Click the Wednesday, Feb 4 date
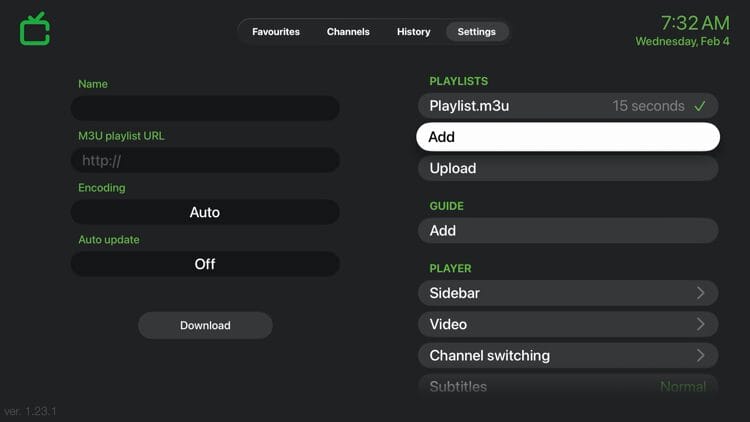Image resolution: width=750 pixels, height=422 pixels. [x=682, y=42]
